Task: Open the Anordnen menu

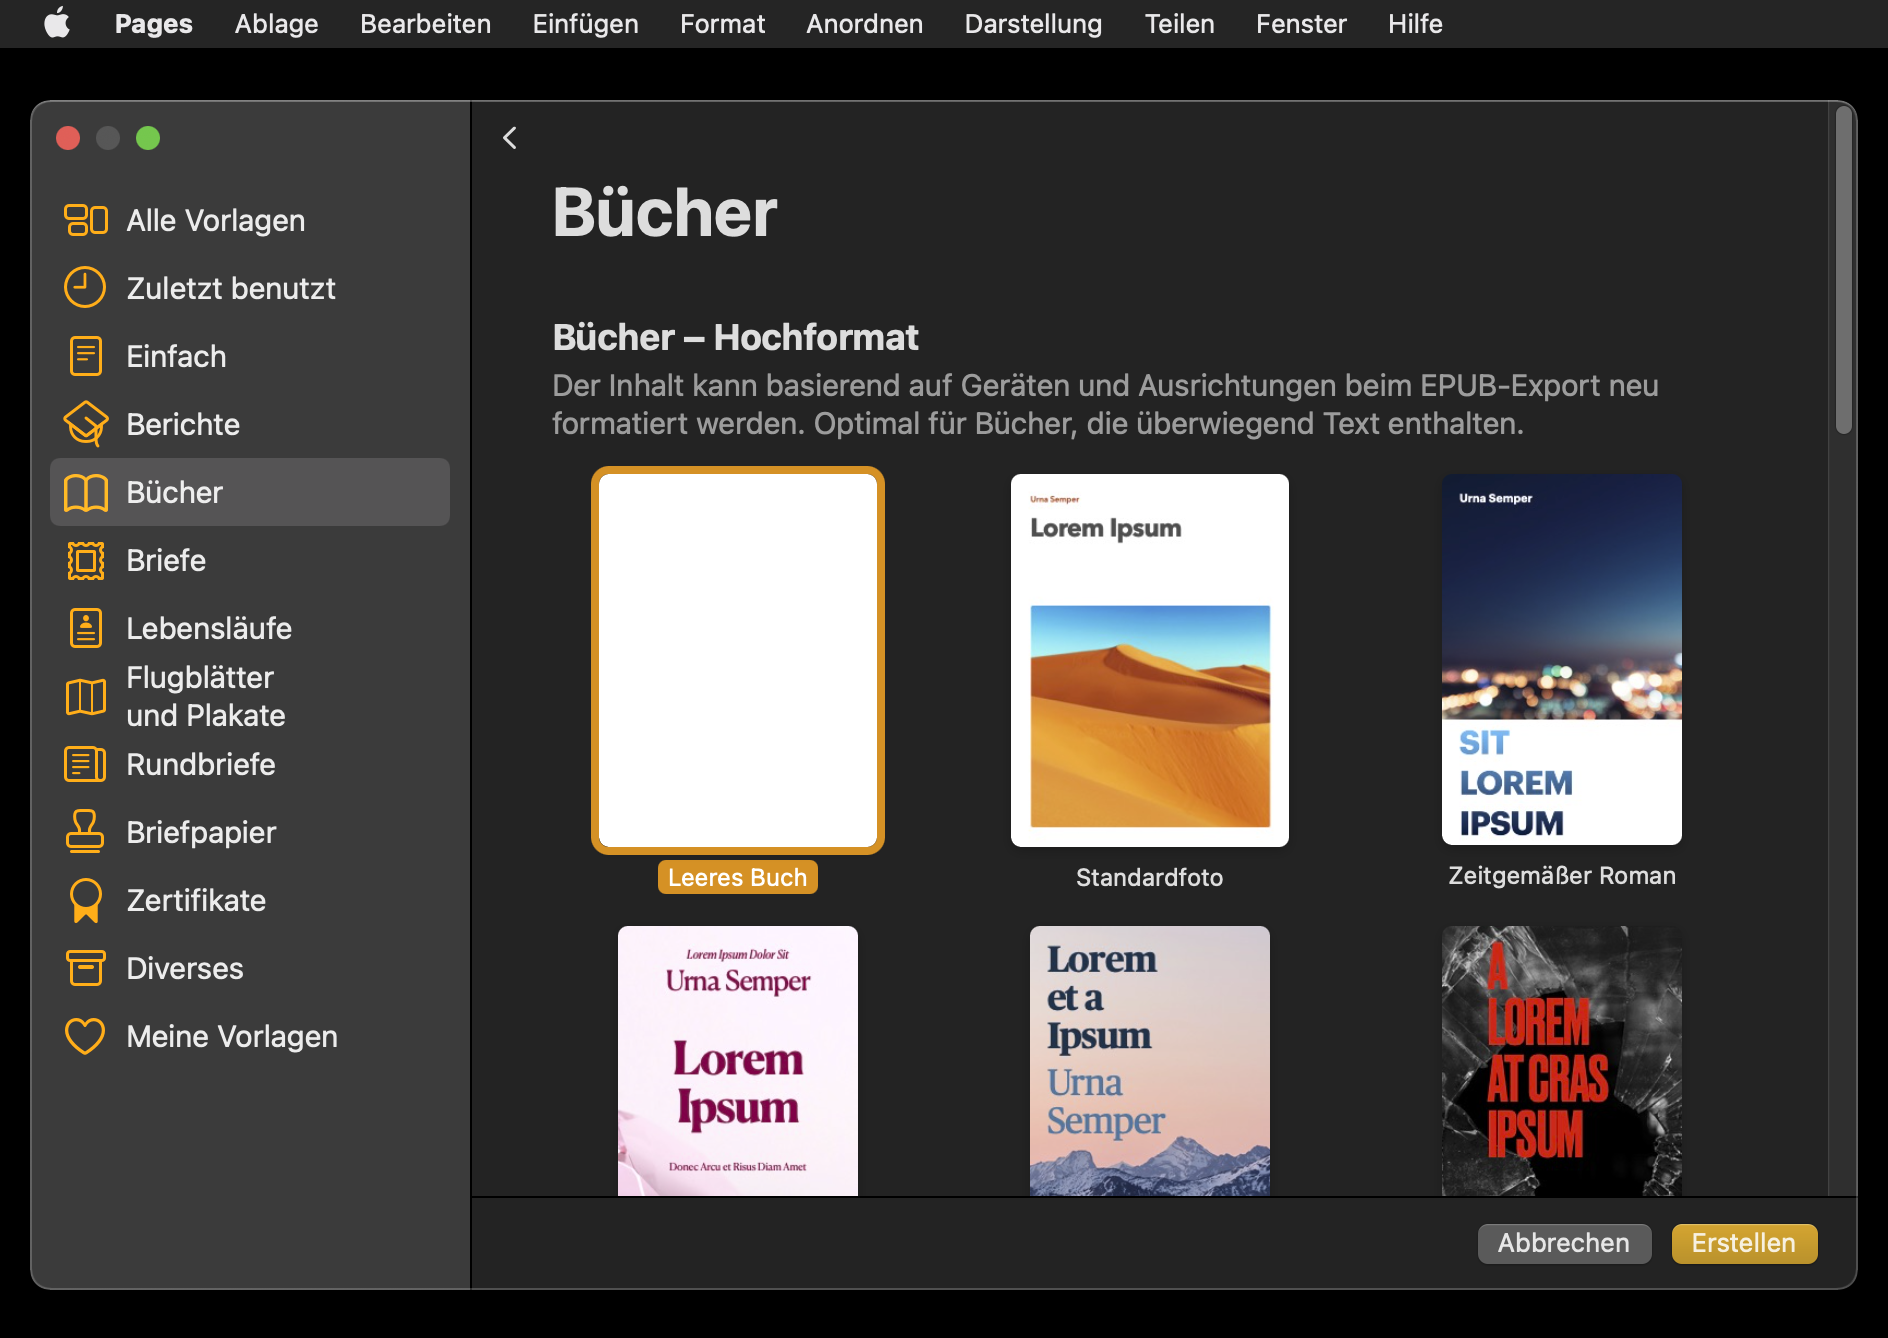Action: (865, 23)
